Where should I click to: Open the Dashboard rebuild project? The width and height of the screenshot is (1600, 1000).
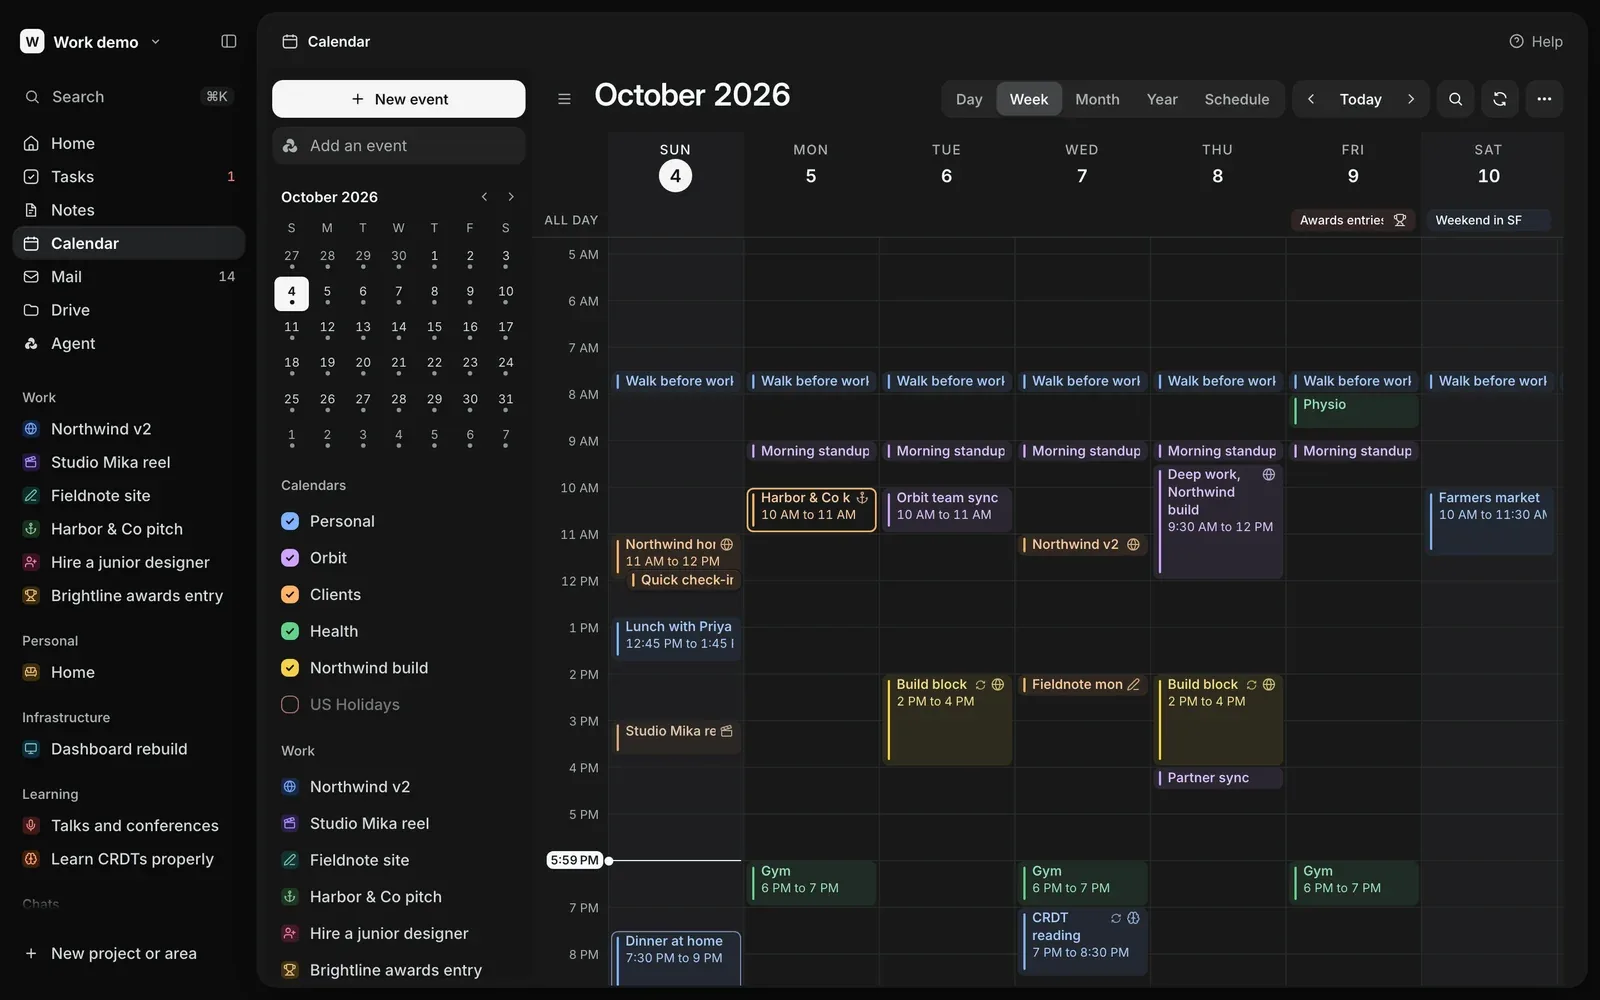pyautogui.click(x=129, y=749)
